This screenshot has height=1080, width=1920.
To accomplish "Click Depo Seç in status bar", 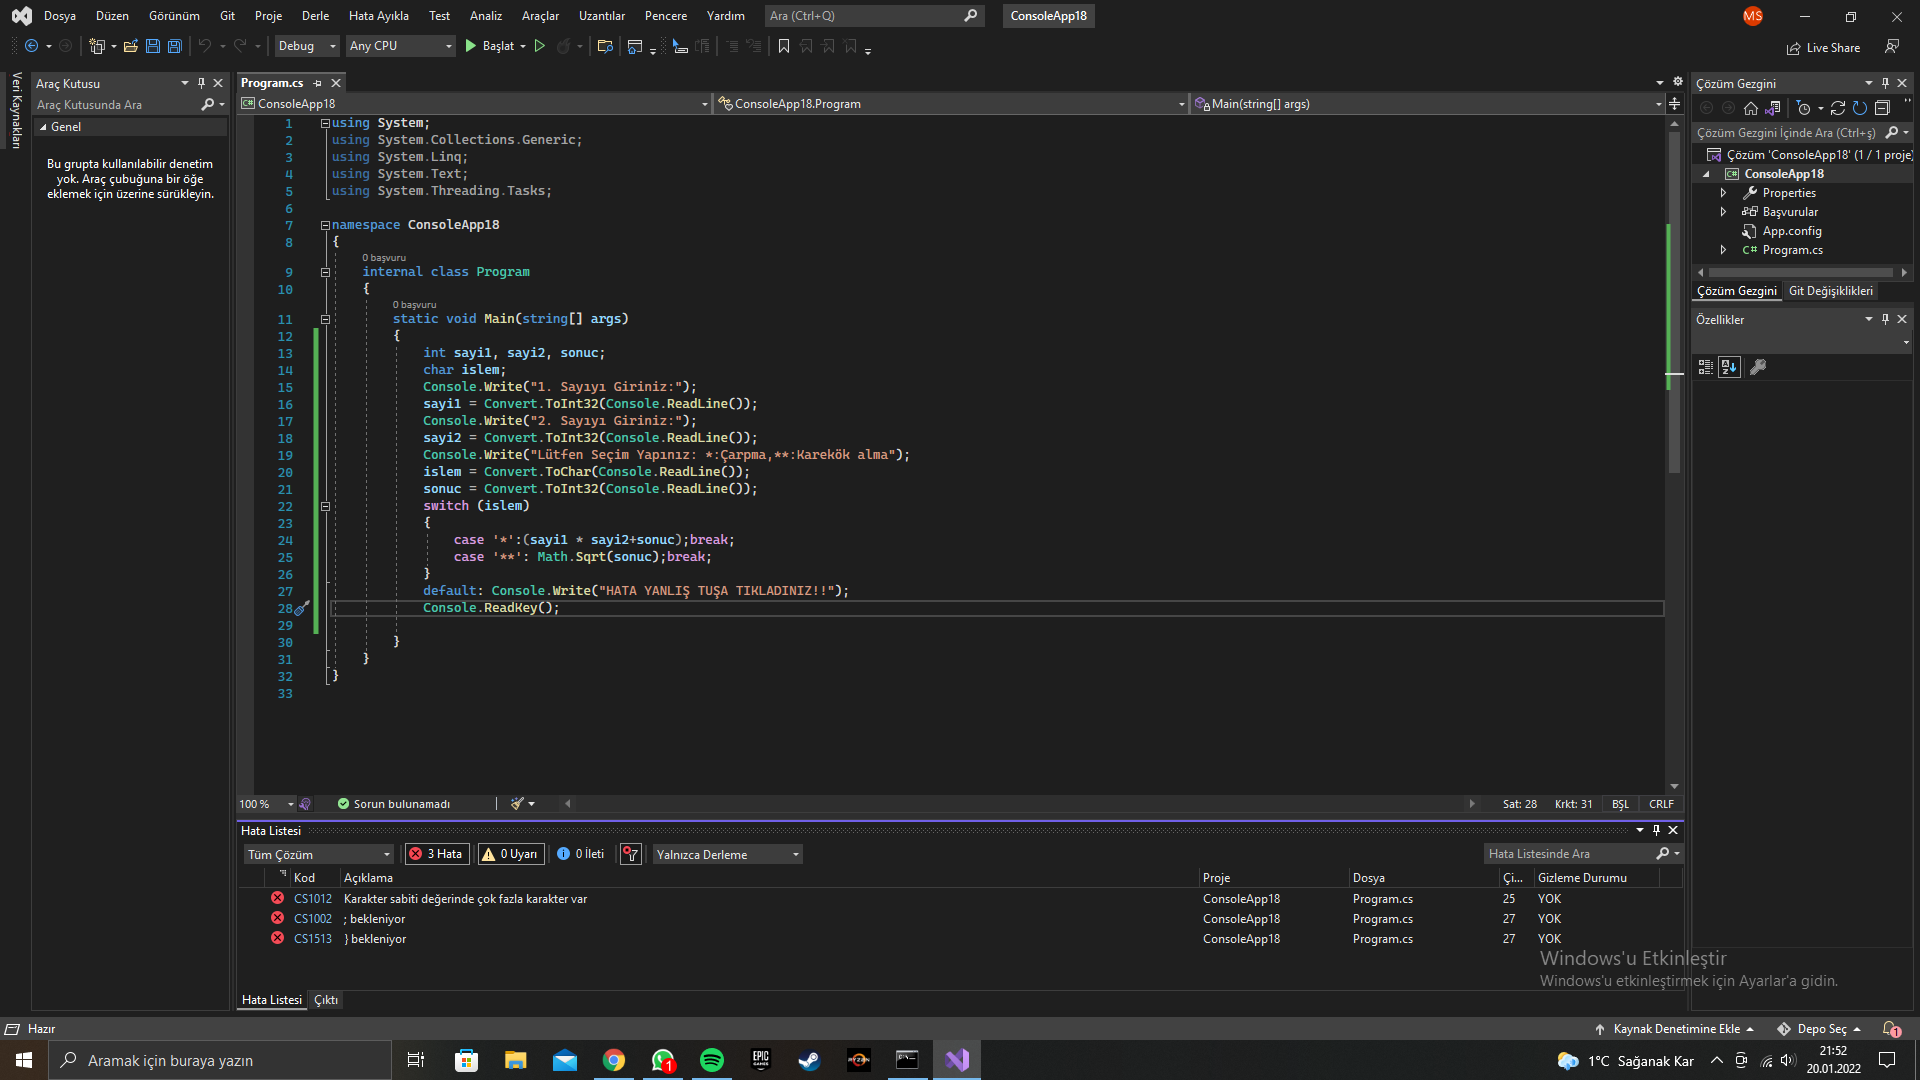I will (x=1820, y=1029).
